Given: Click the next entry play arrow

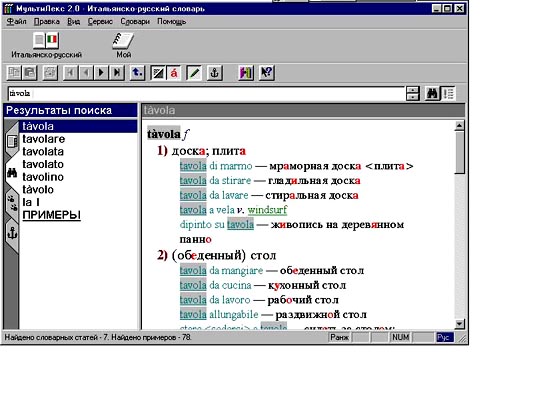Looking at the screenshot, I should point(101,73).
